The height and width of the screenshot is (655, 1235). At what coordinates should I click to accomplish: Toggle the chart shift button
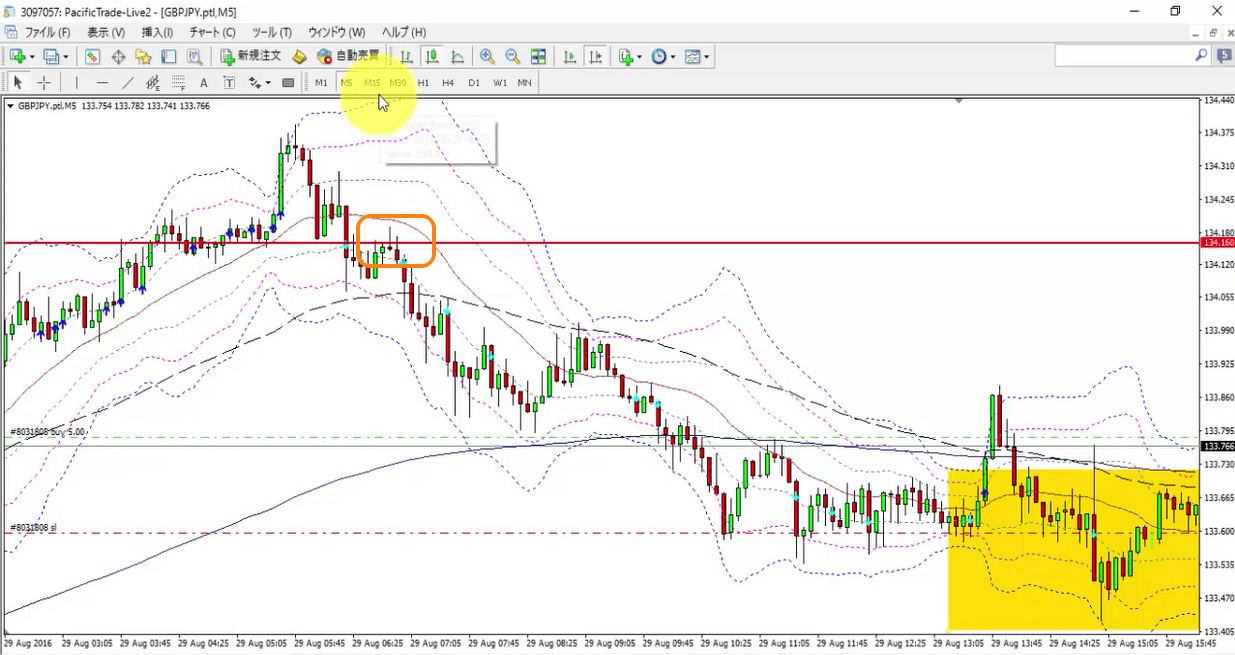pos(595,56)
